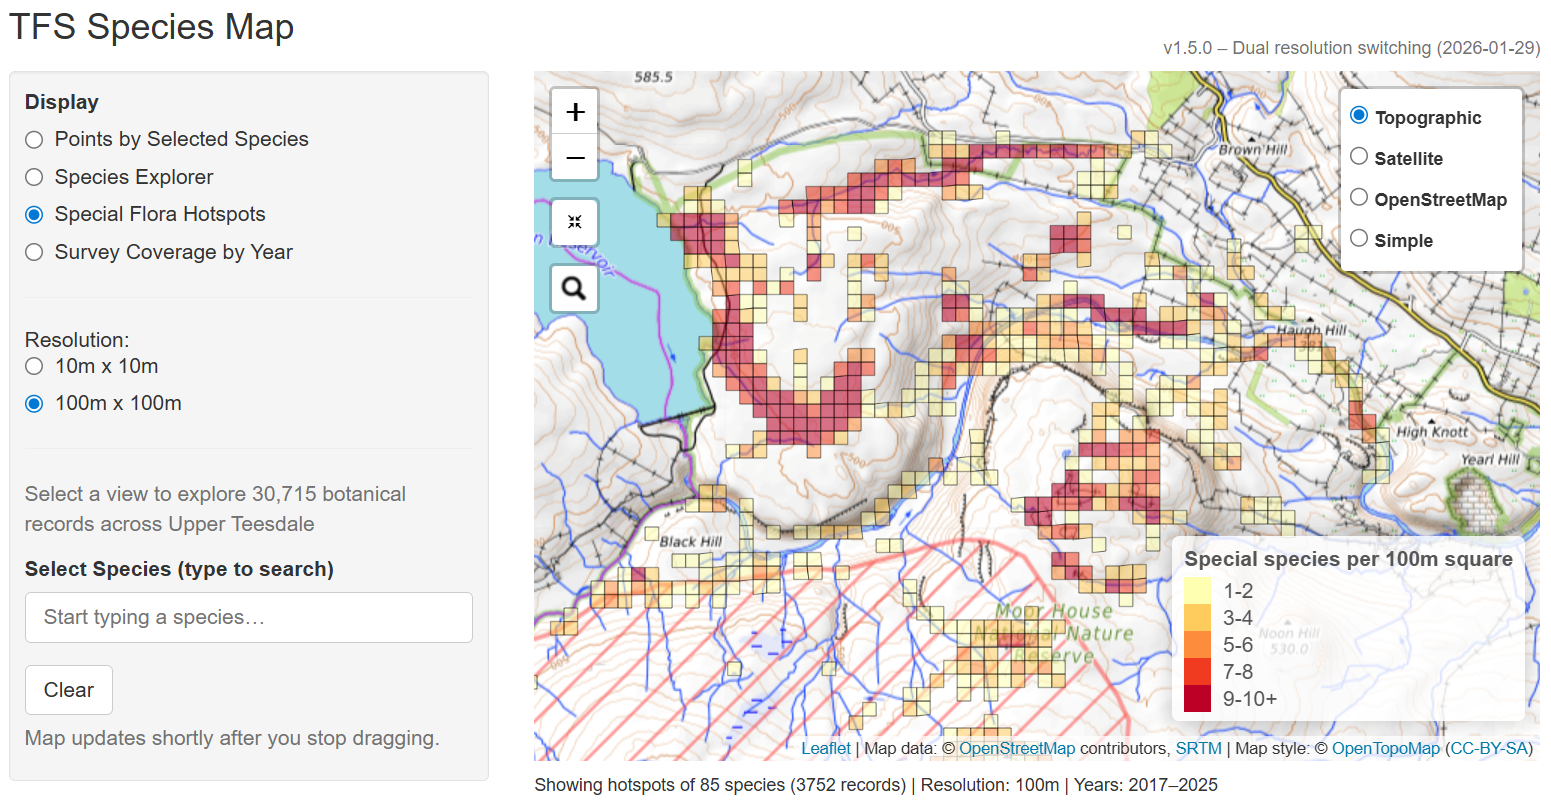Select the Special Flora Hotspots option

point(33,214)
